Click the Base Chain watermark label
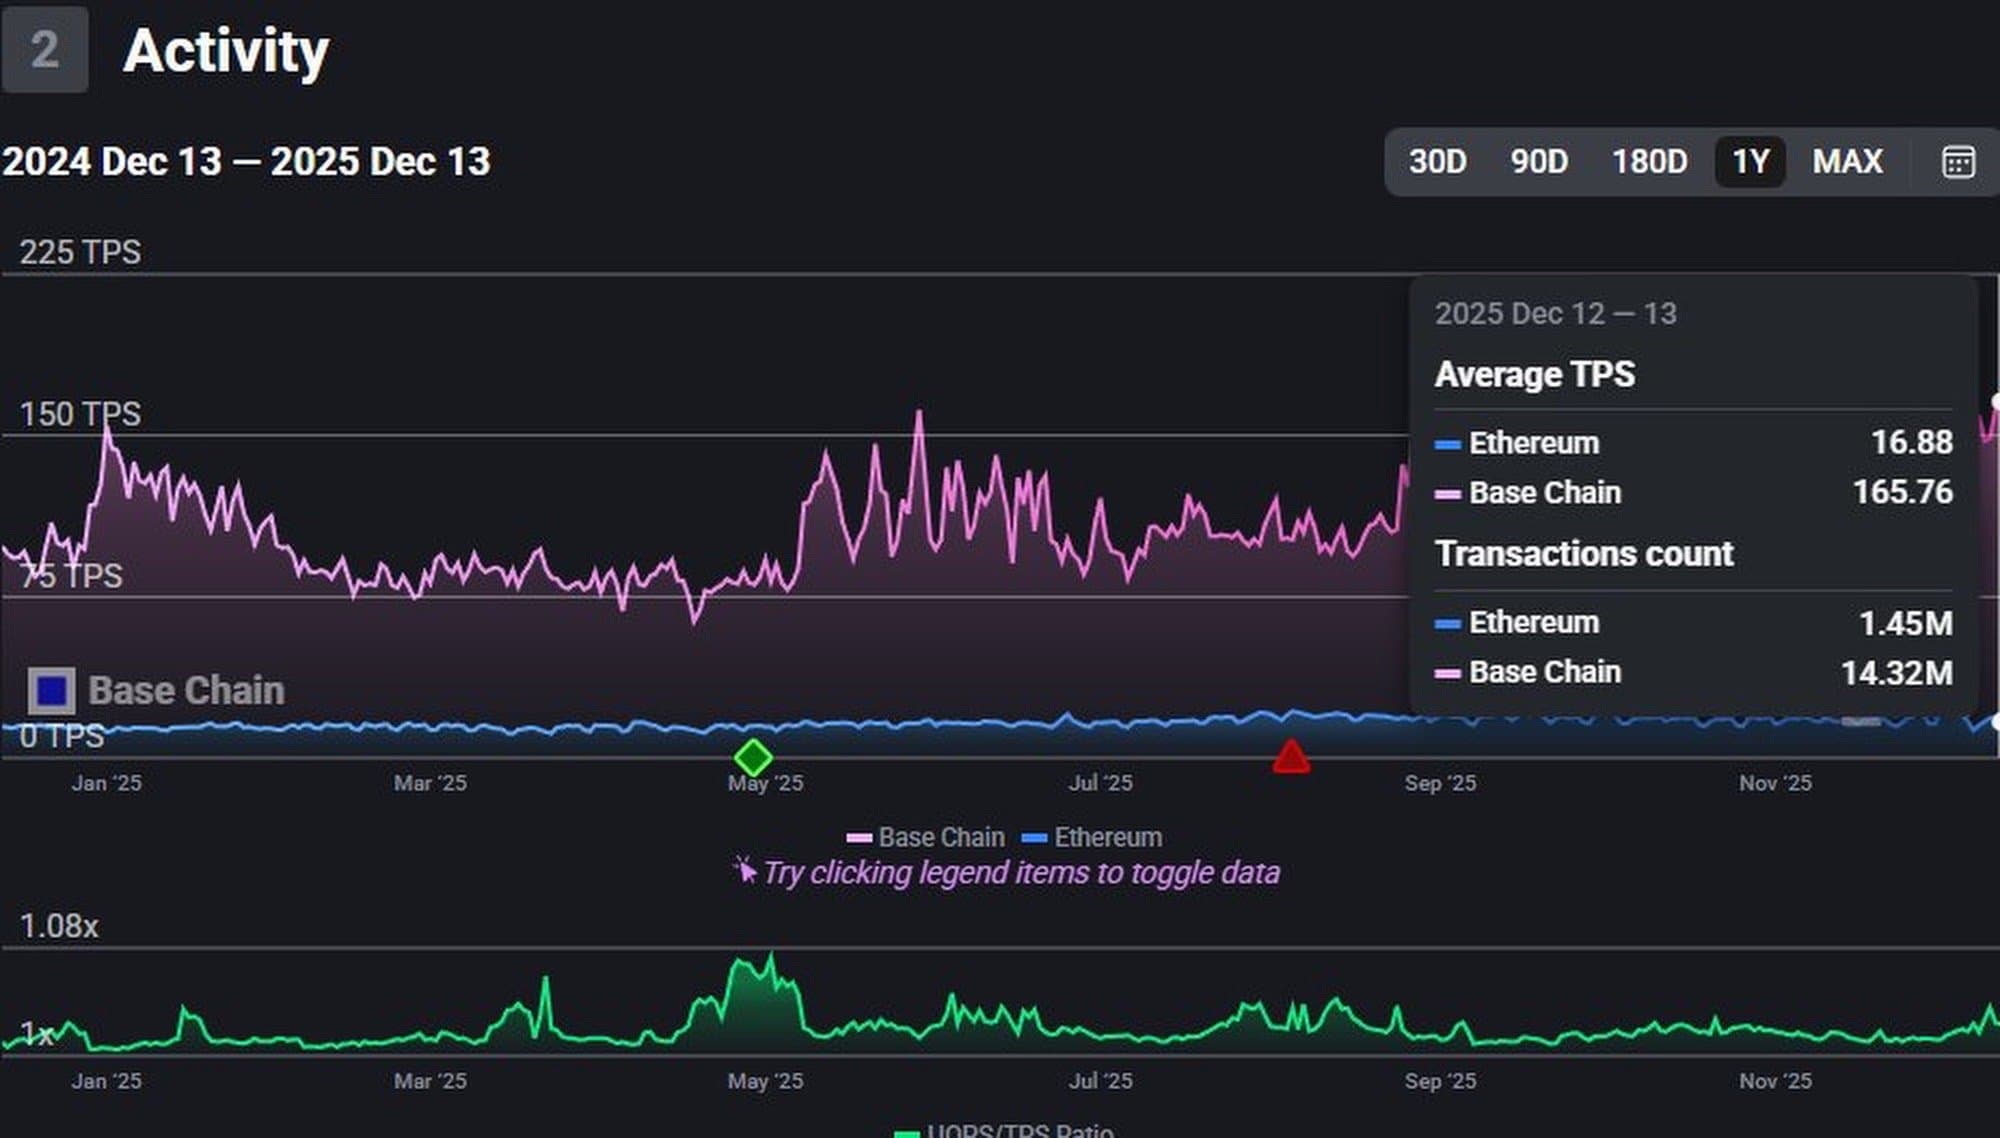This screenshot has width=2000, height=1138. point(186,691)
